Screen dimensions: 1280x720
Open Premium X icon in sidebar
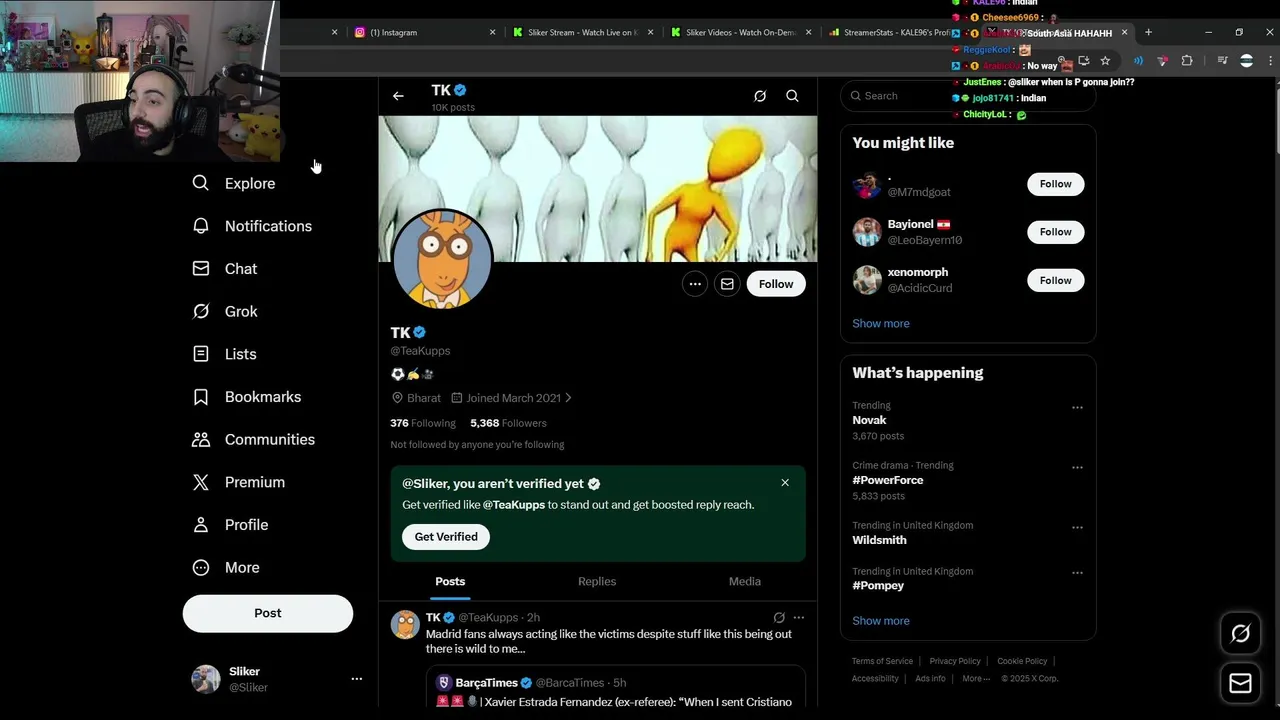[201, 482]
